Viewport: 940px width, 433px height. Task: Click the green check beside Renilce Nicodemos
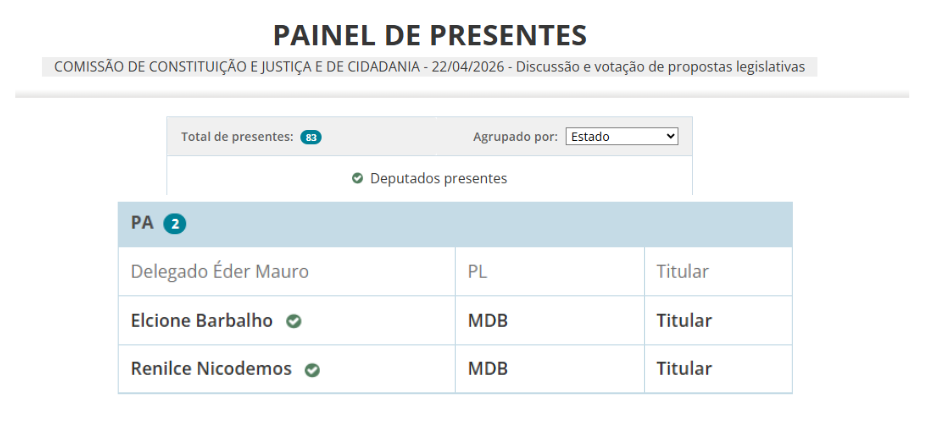312,370
